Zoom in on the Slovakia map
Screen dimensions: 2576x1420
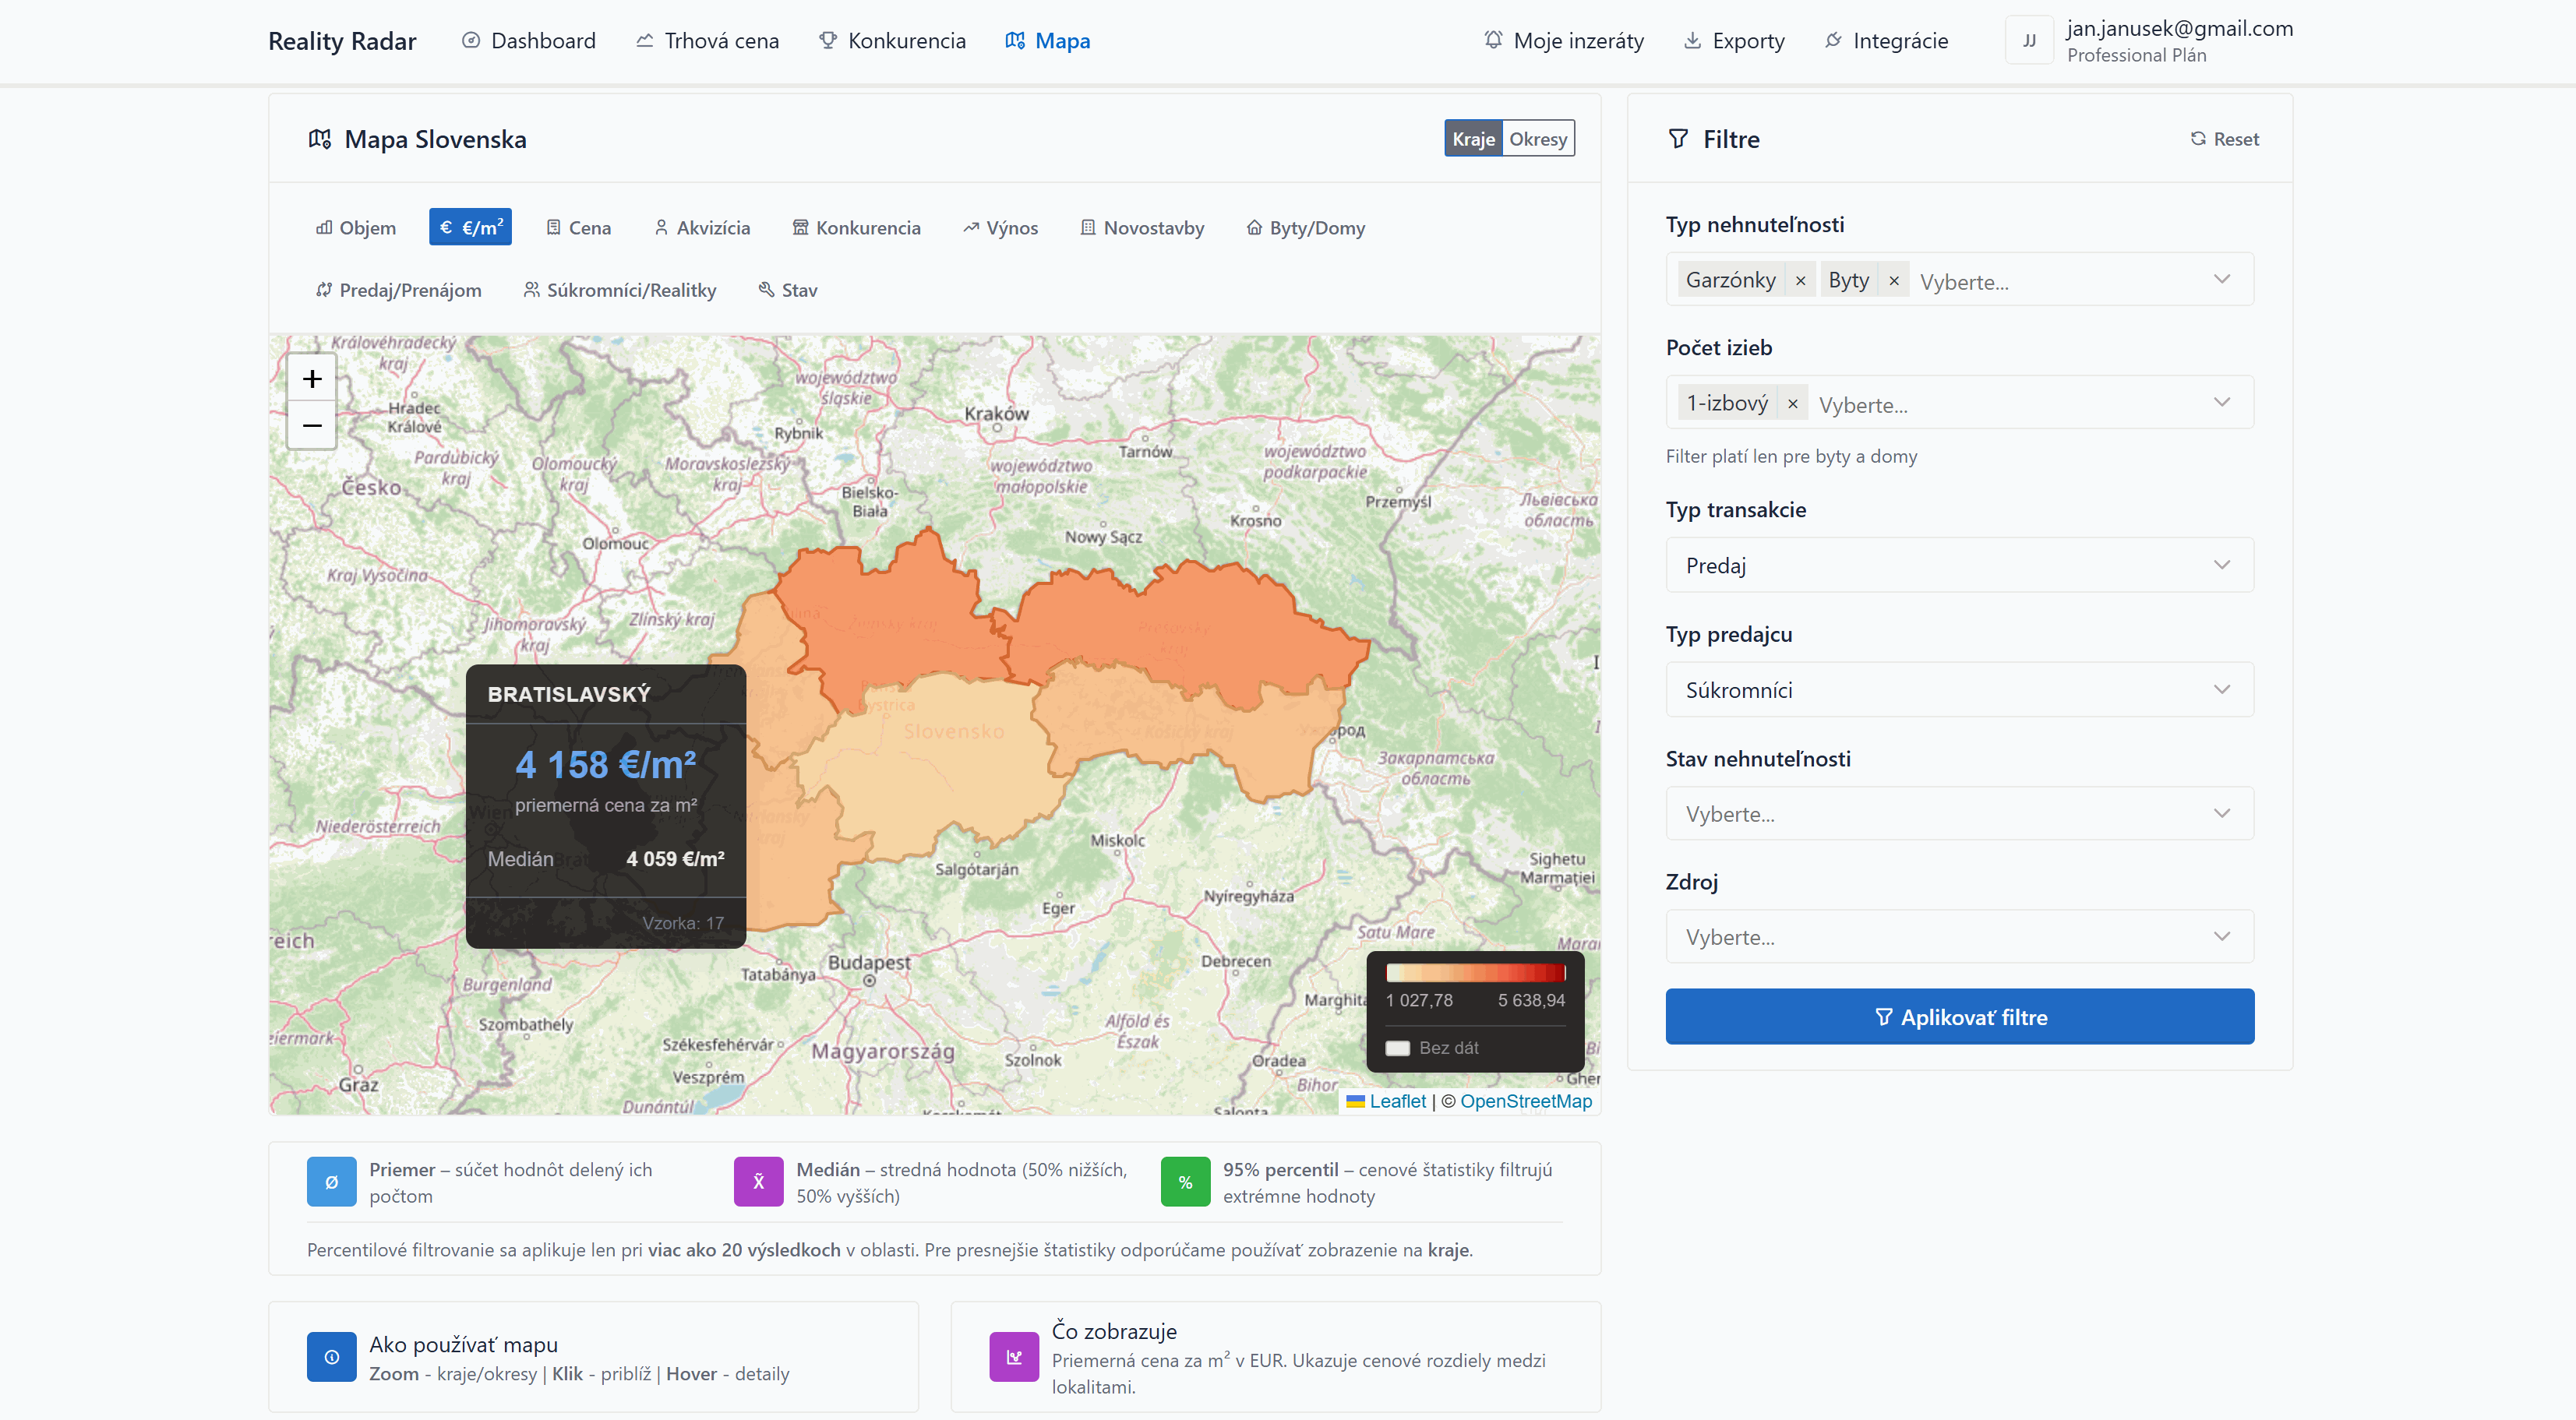[312, 378]
